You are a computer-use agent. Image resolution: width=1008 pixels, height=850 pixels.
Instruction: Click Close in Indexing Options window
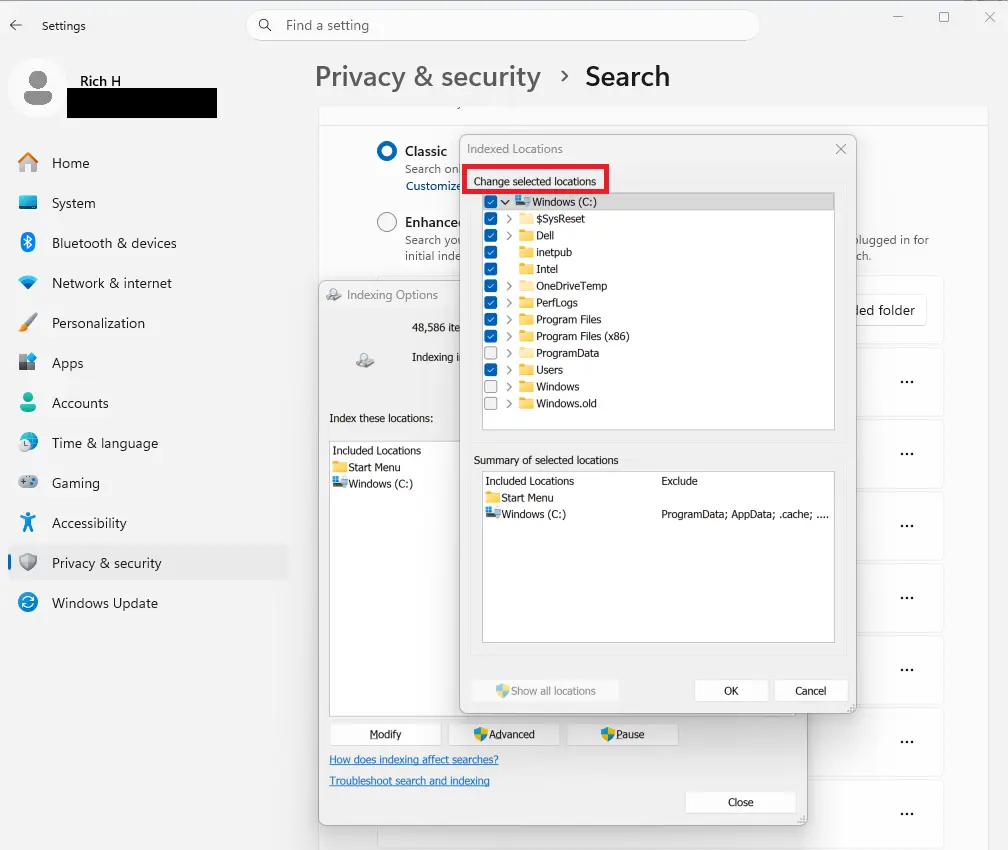[x=741, y=802]
